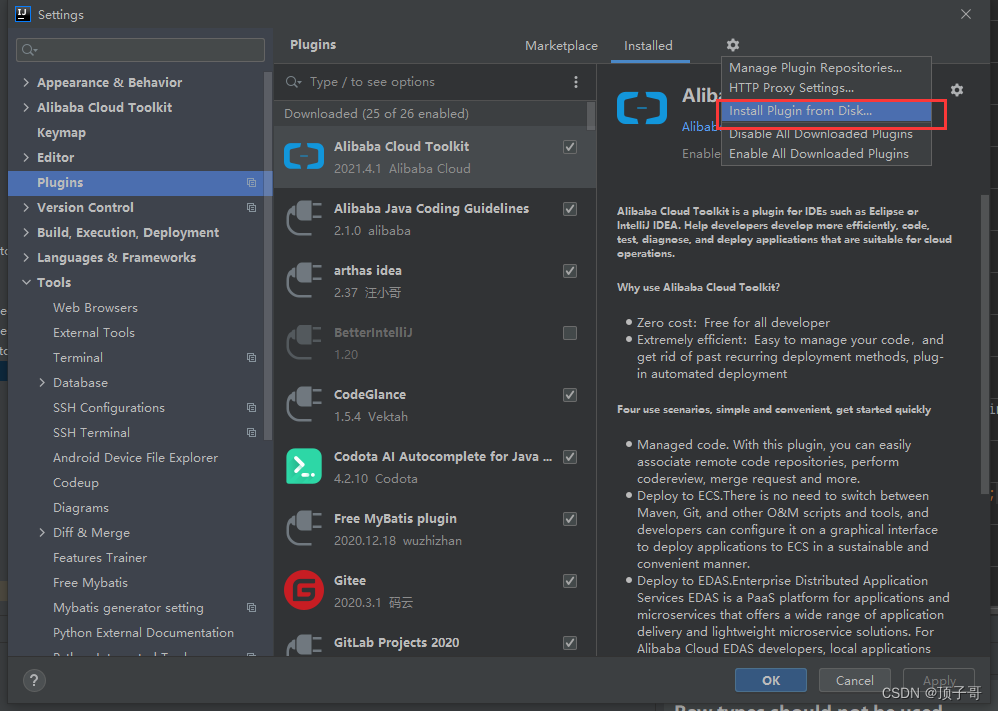Click the settings tree vertical scrollbar

[268, 255]
